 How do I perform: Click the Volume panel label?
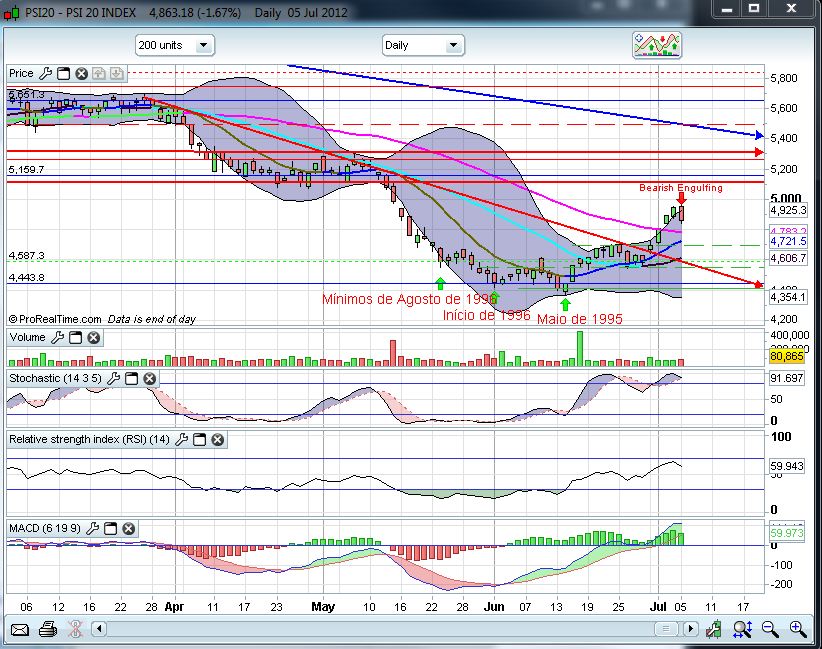27,338
